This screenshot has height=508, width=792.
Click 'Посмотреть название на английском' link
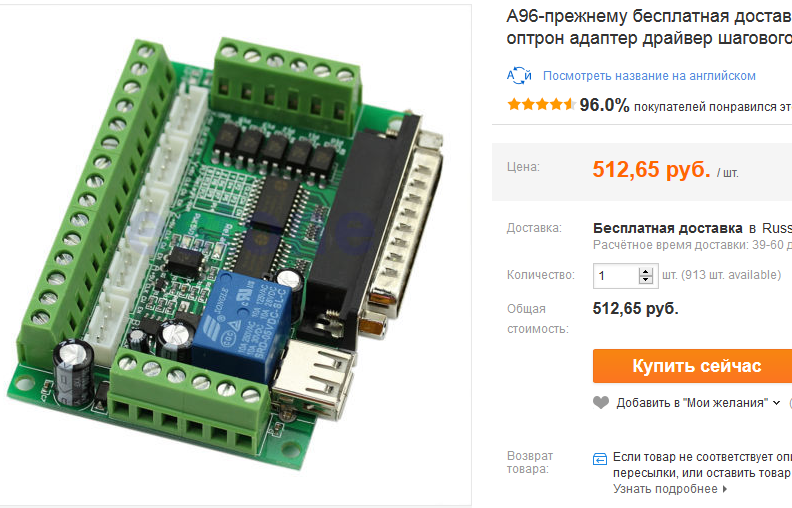pos(649,76)
